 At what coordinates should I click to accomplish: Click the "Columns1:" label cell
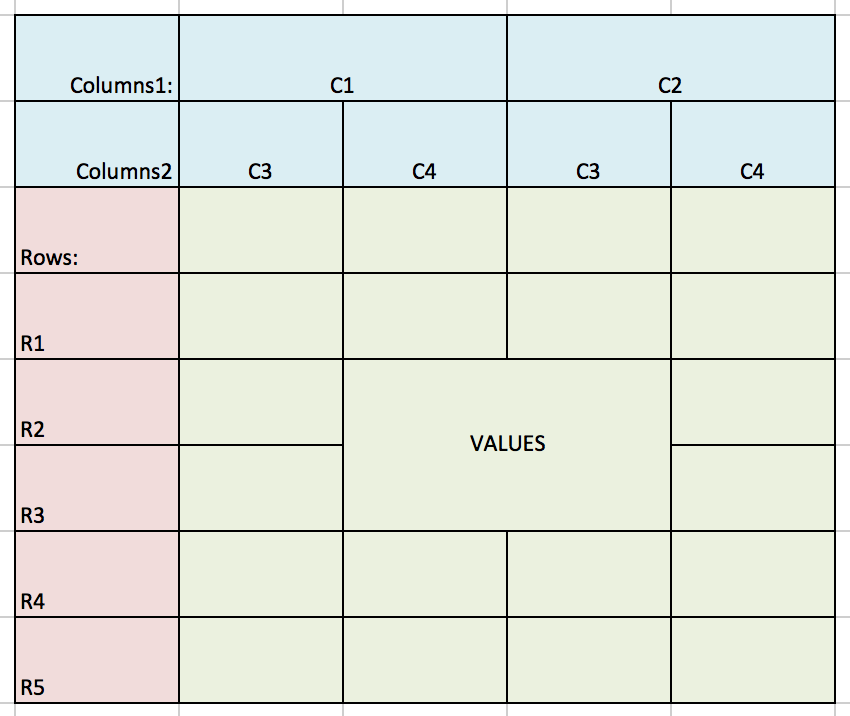point(97,58)
